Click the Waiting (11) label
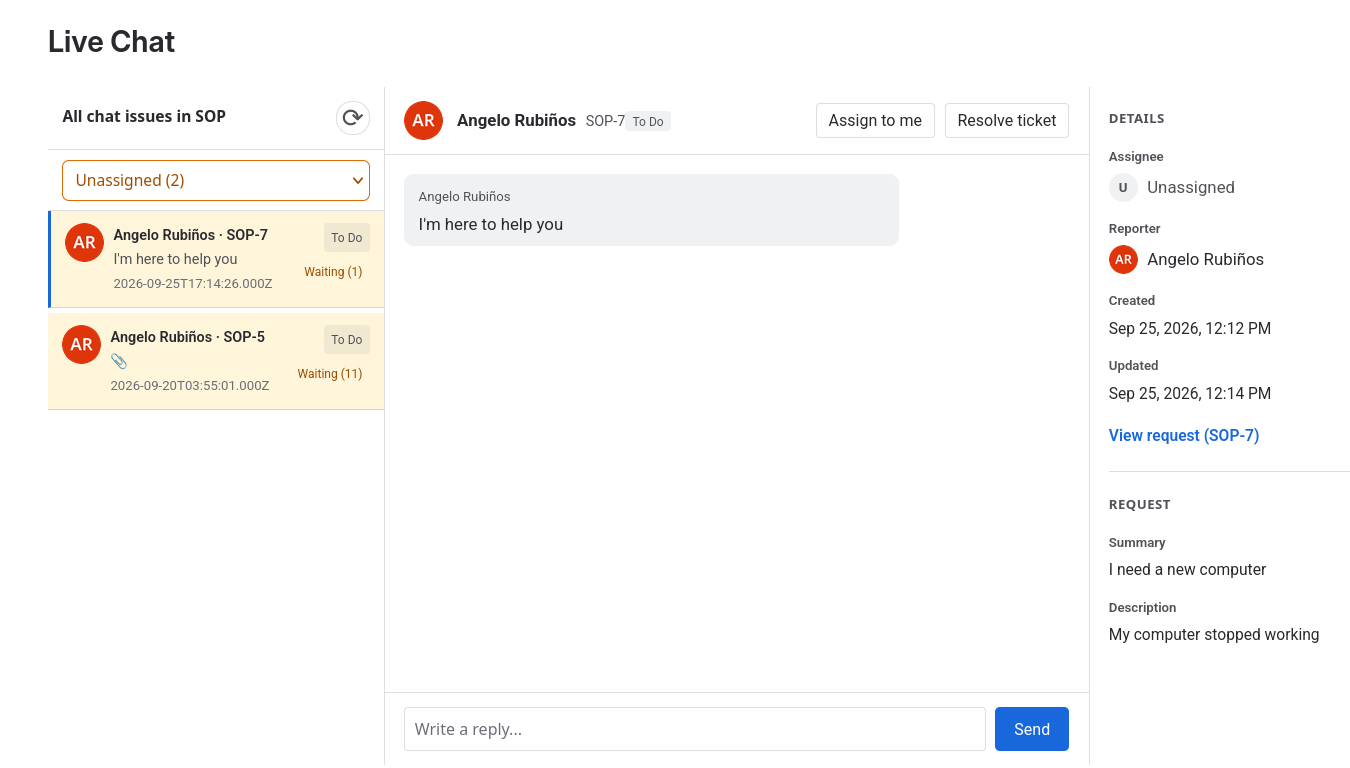 [330, 374]
